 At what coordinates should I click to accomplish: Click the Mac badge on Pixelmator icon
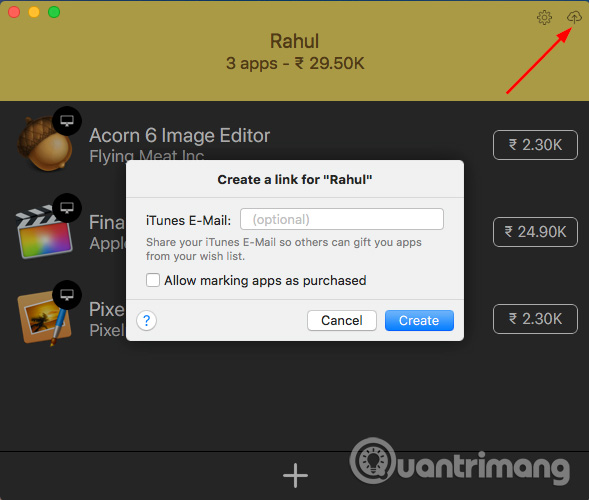67,295
